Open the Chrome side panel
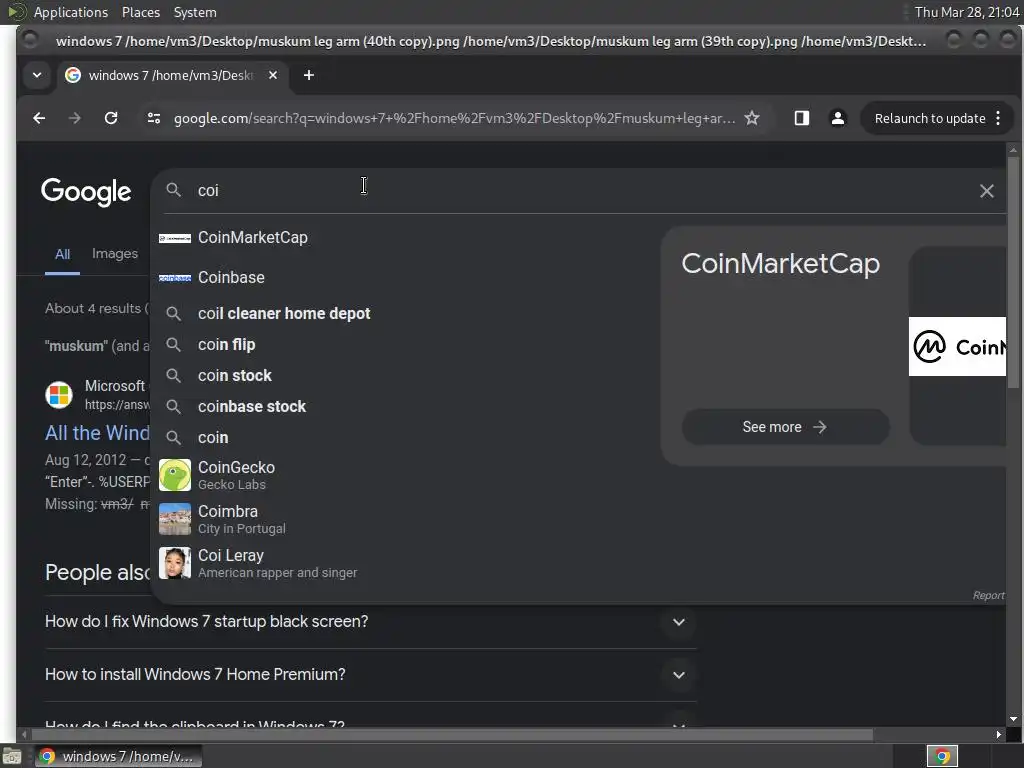This screenshot has height=768, width=1024. coord(802,118)
